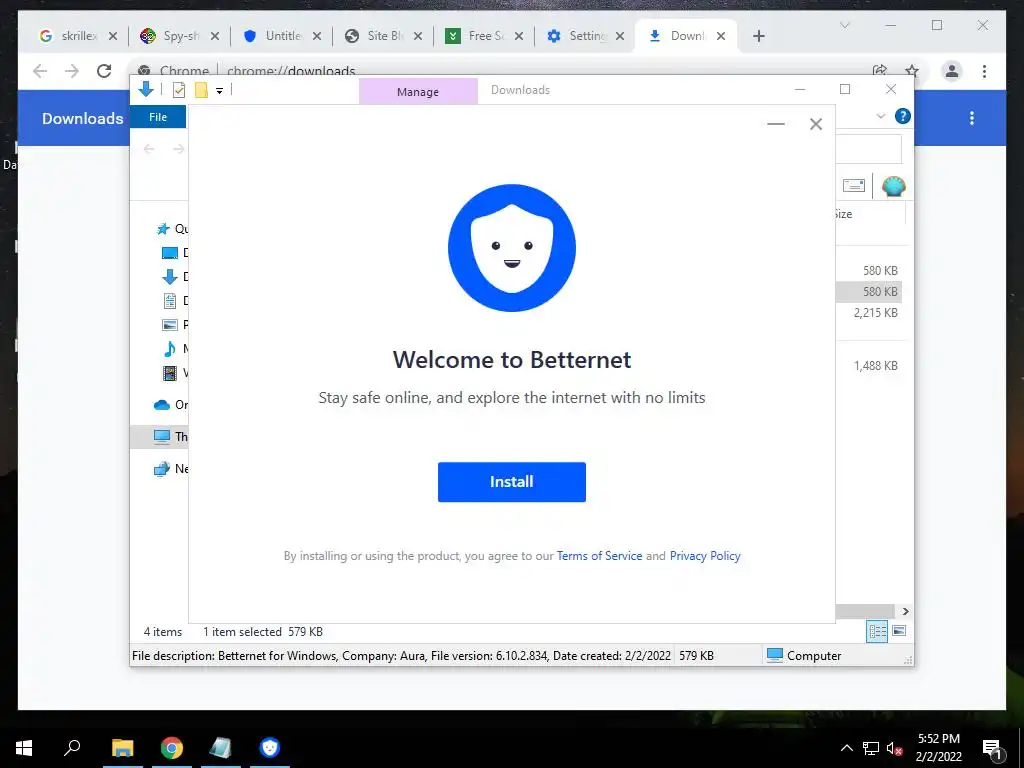The width and height of the screenshot is (1024, 768).
Task: Click the blue download arrow icon in Explorer title bar
Action: click(x=146, y=89)
